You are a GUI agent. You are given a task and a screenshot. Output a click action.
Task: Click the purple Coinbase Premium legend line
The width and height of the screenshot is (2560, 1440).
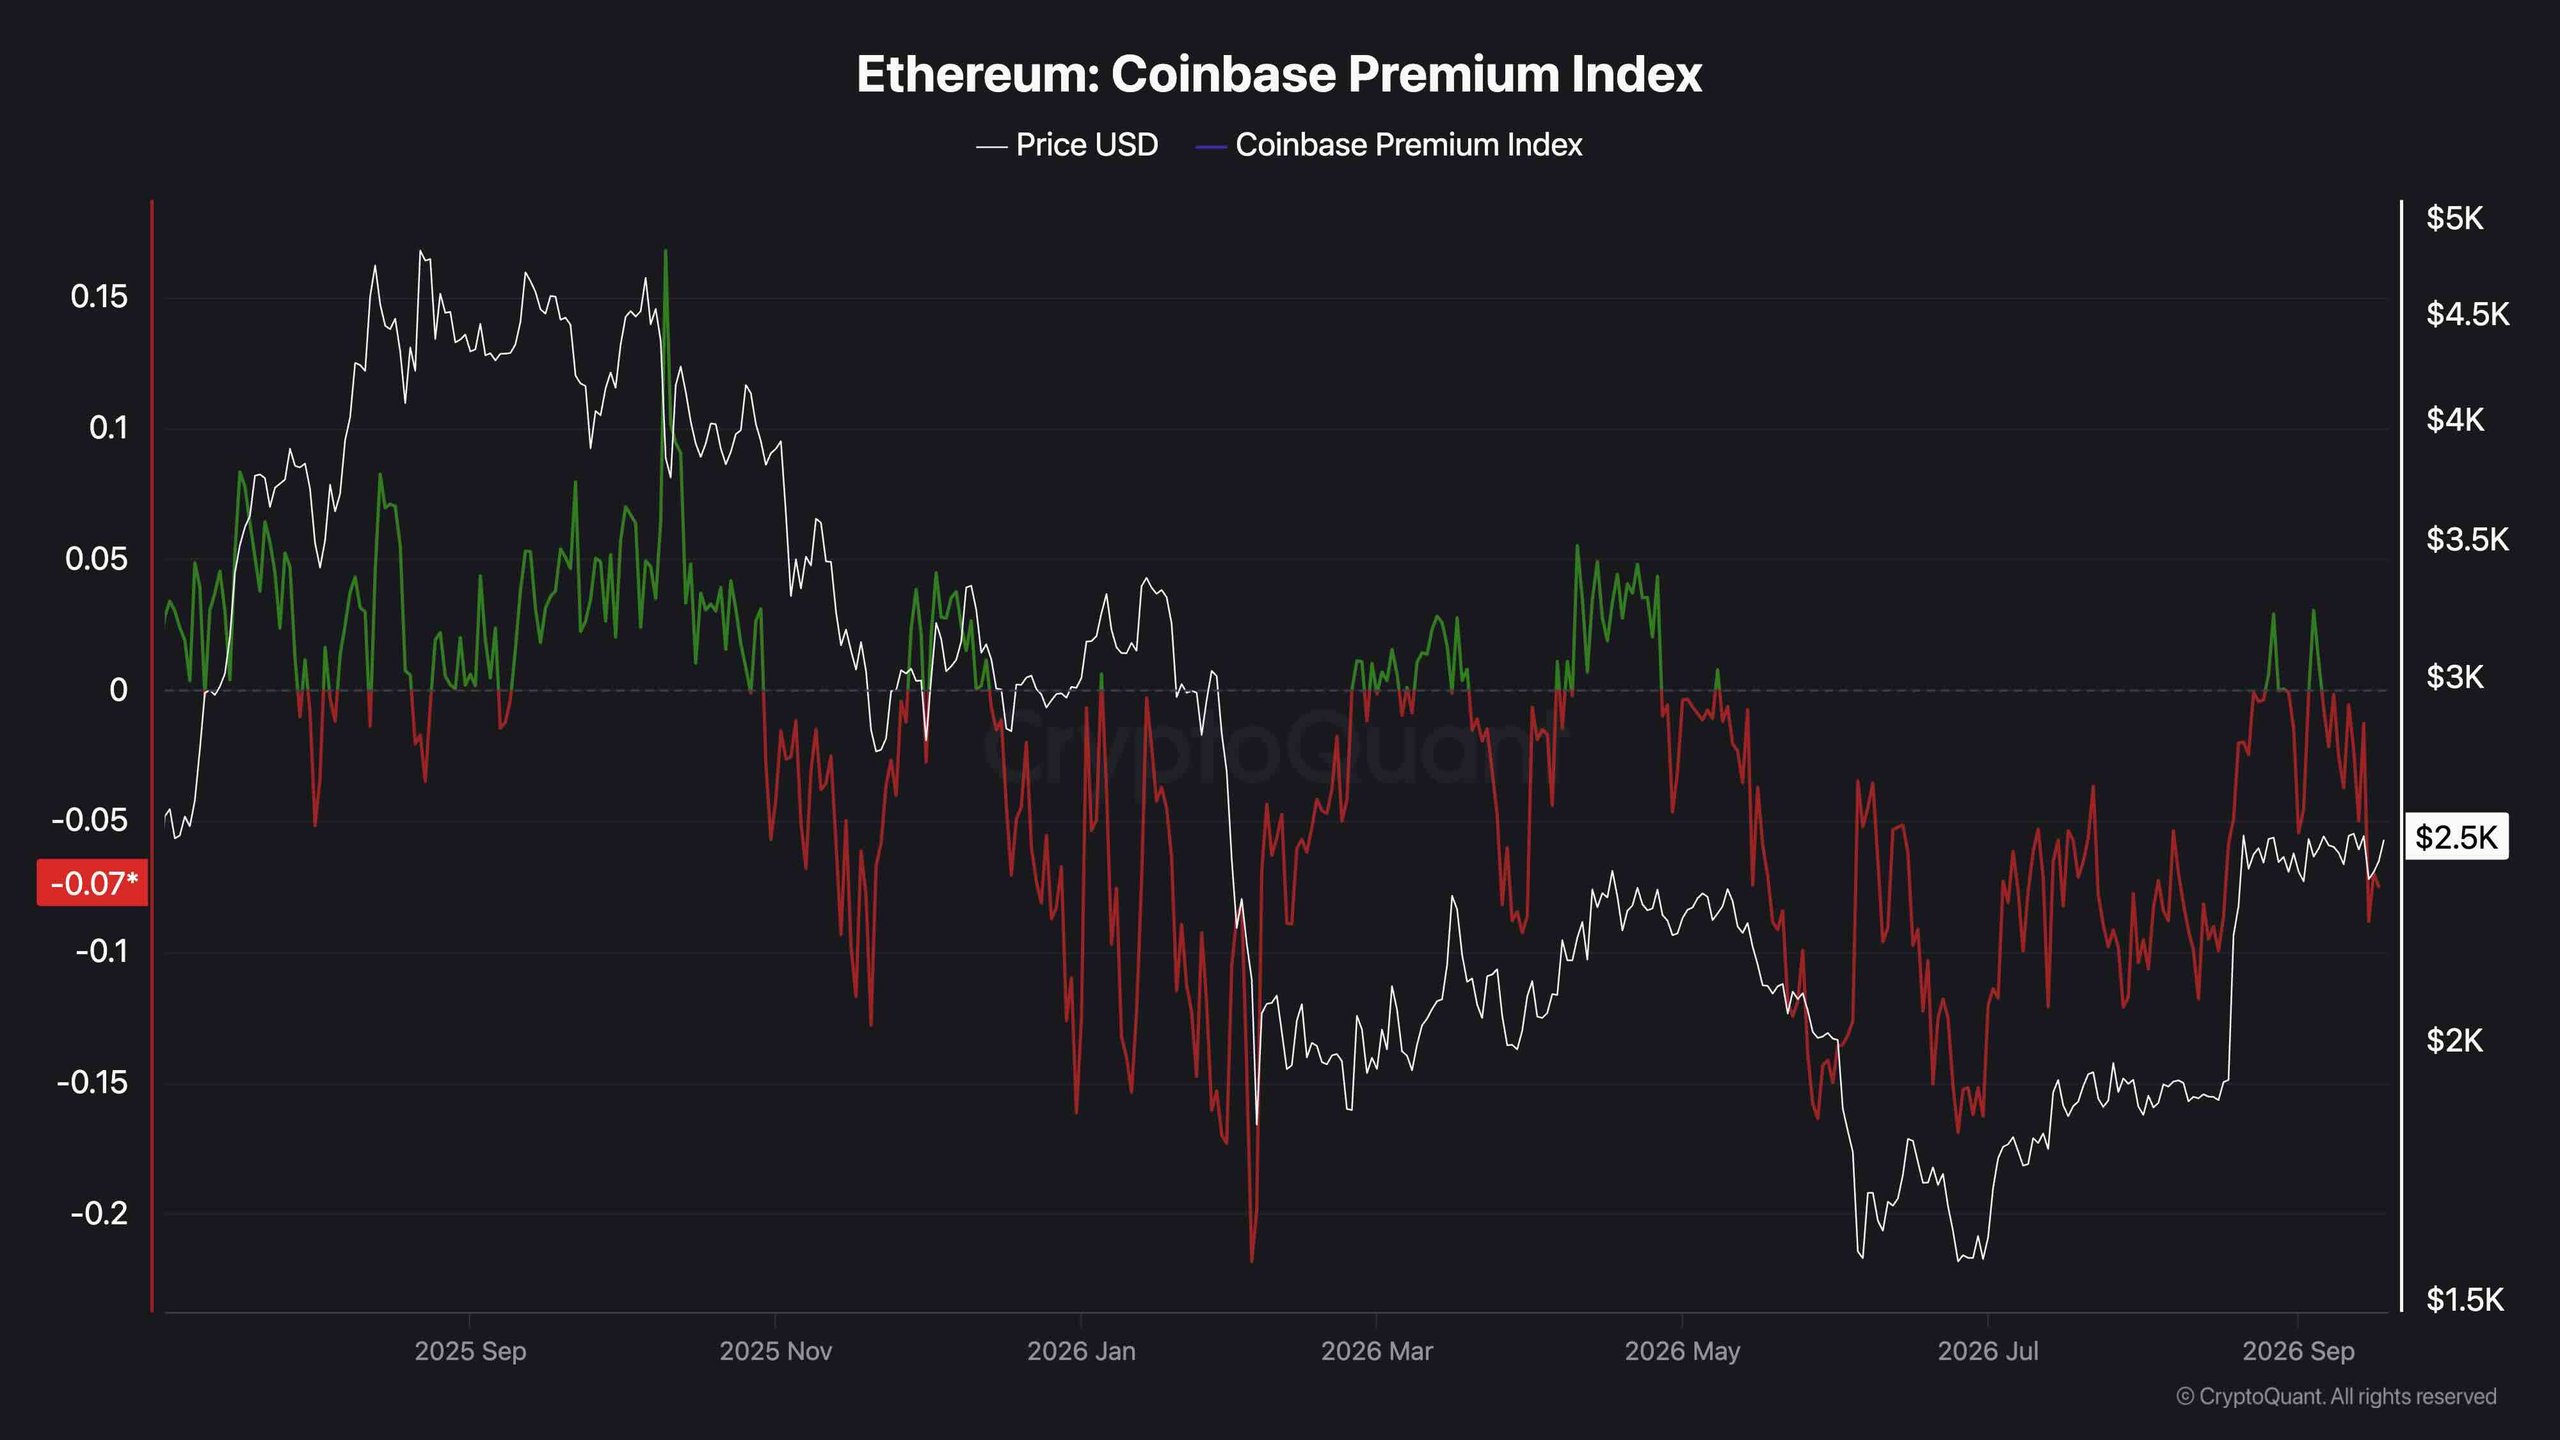tap(1211, 147)
